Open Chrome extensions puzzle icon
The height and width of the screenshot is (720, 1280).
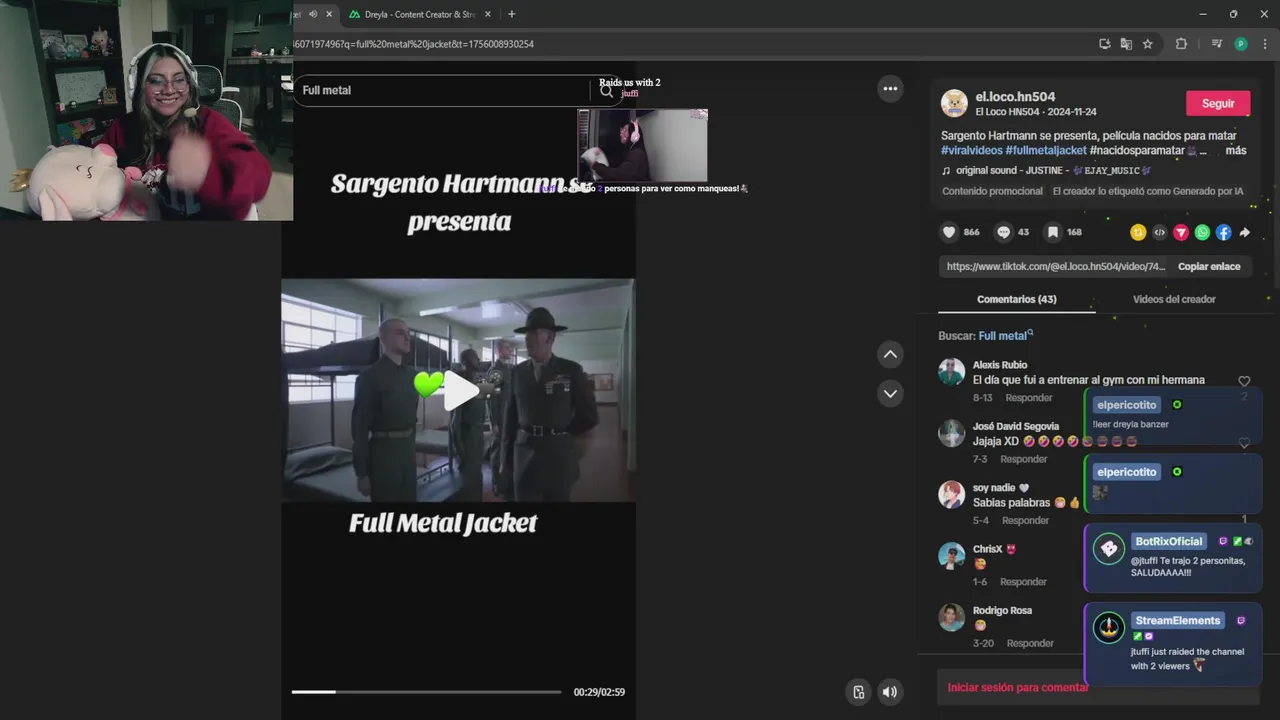[1181, 44]
